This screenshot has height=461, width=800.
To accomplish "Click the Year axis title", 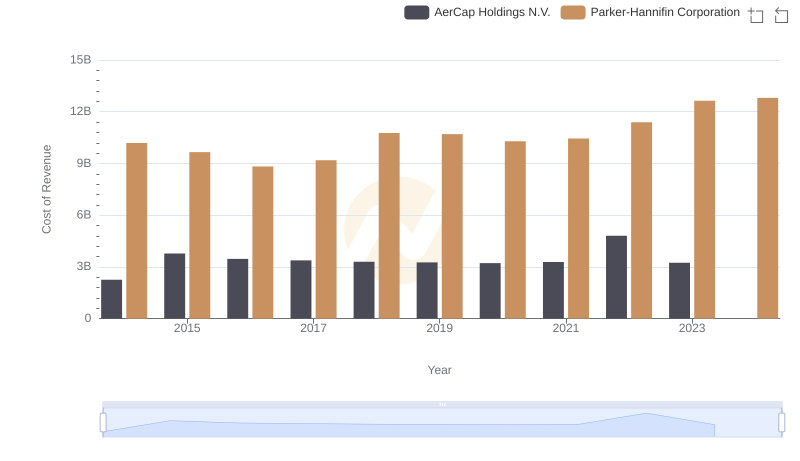I will pos(439,370).
